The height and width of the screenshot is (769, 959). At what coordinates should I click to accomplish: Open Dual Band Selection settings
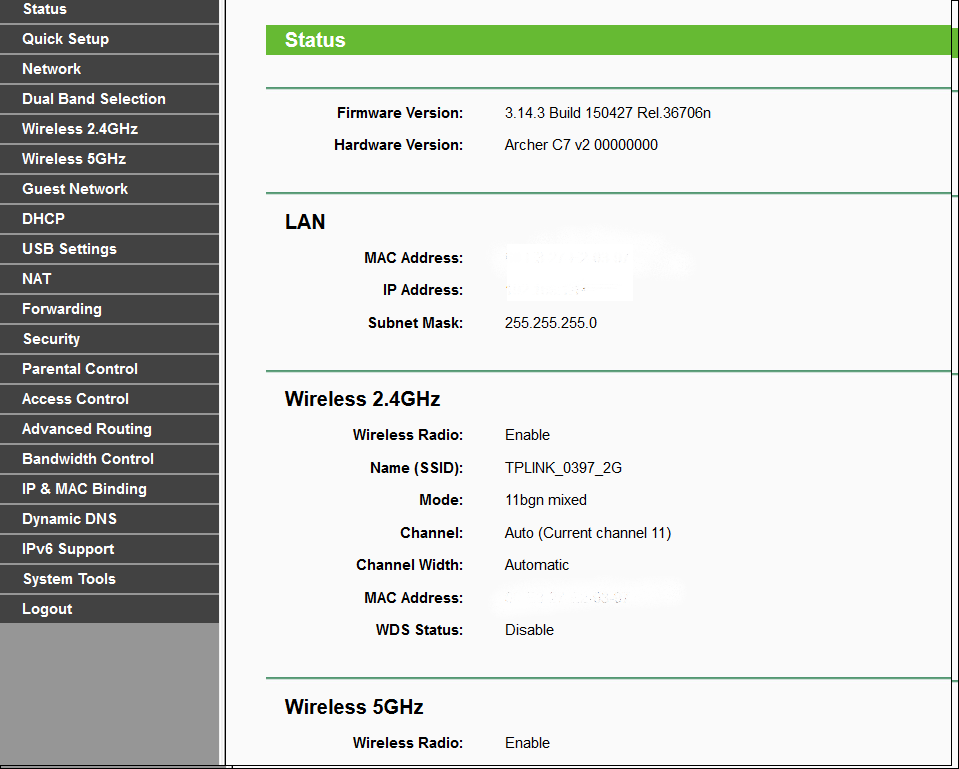point(93,99)
